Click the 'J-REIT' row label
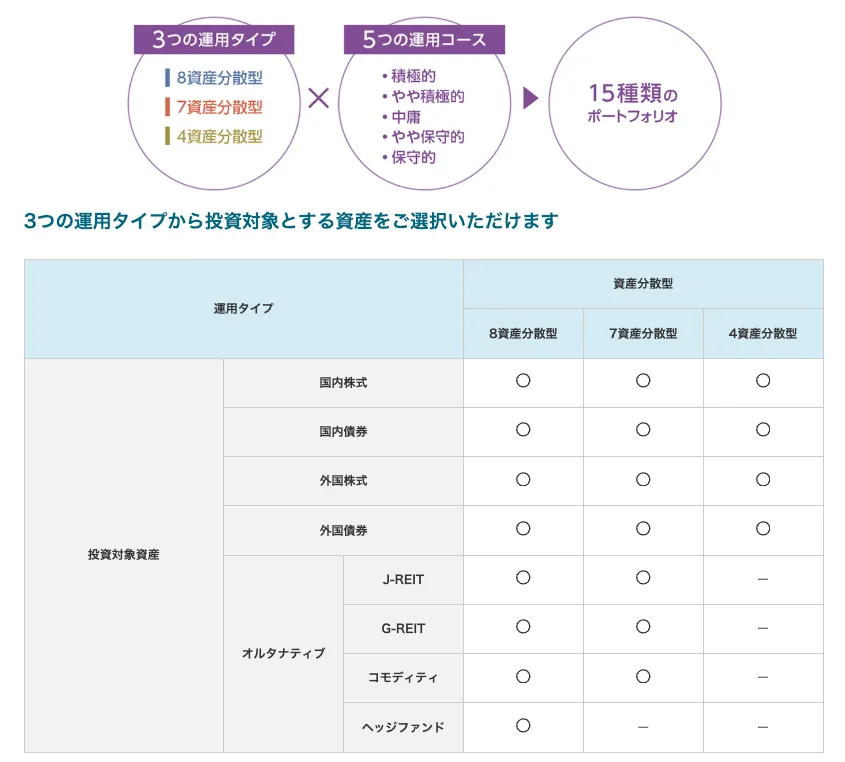Image resolution: width=845 pixels, height=762 pixels. coord(403,580)
